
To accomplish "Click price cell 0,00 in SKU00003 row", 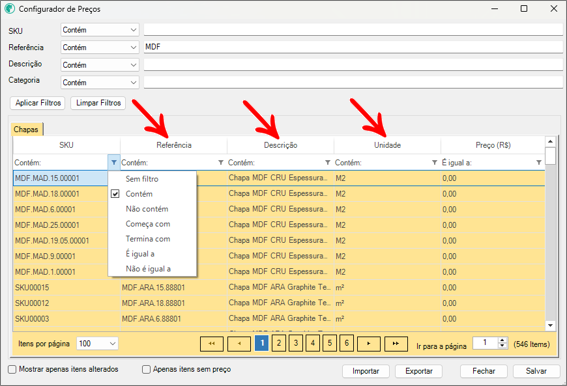I will pos(493,319).
